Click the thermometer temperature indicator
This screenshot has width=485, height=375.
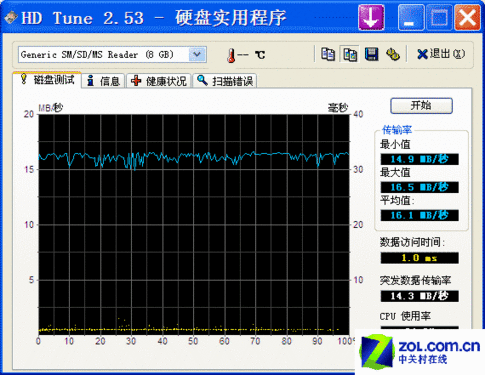click(x=231, y=55)
